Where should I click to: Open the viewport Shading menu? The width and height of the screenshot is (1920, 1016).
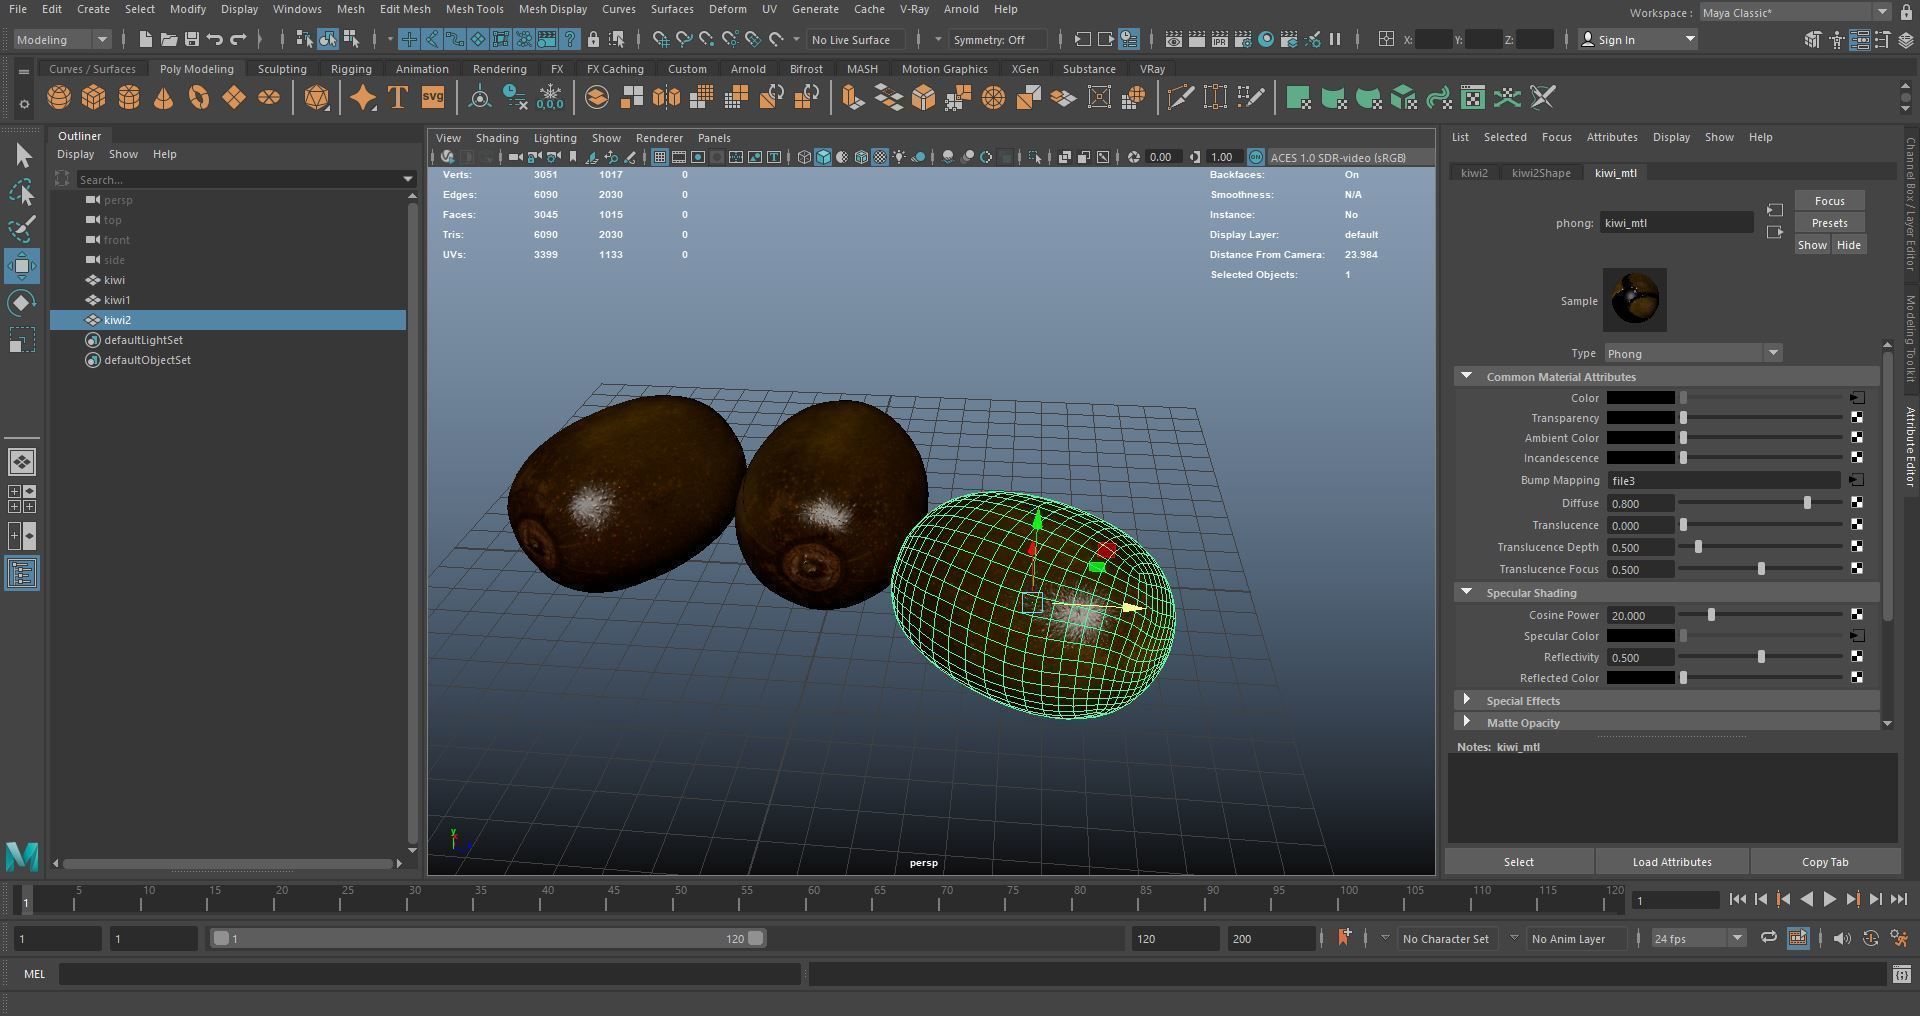497,138
